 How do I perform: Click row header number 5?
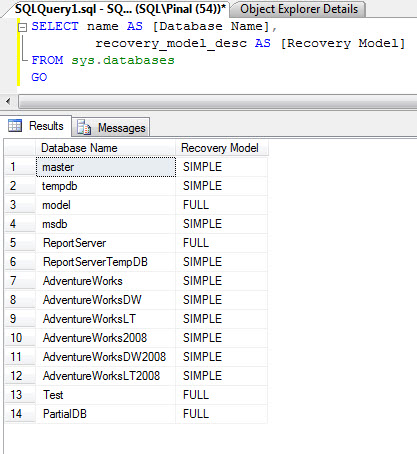pos(20,243)
